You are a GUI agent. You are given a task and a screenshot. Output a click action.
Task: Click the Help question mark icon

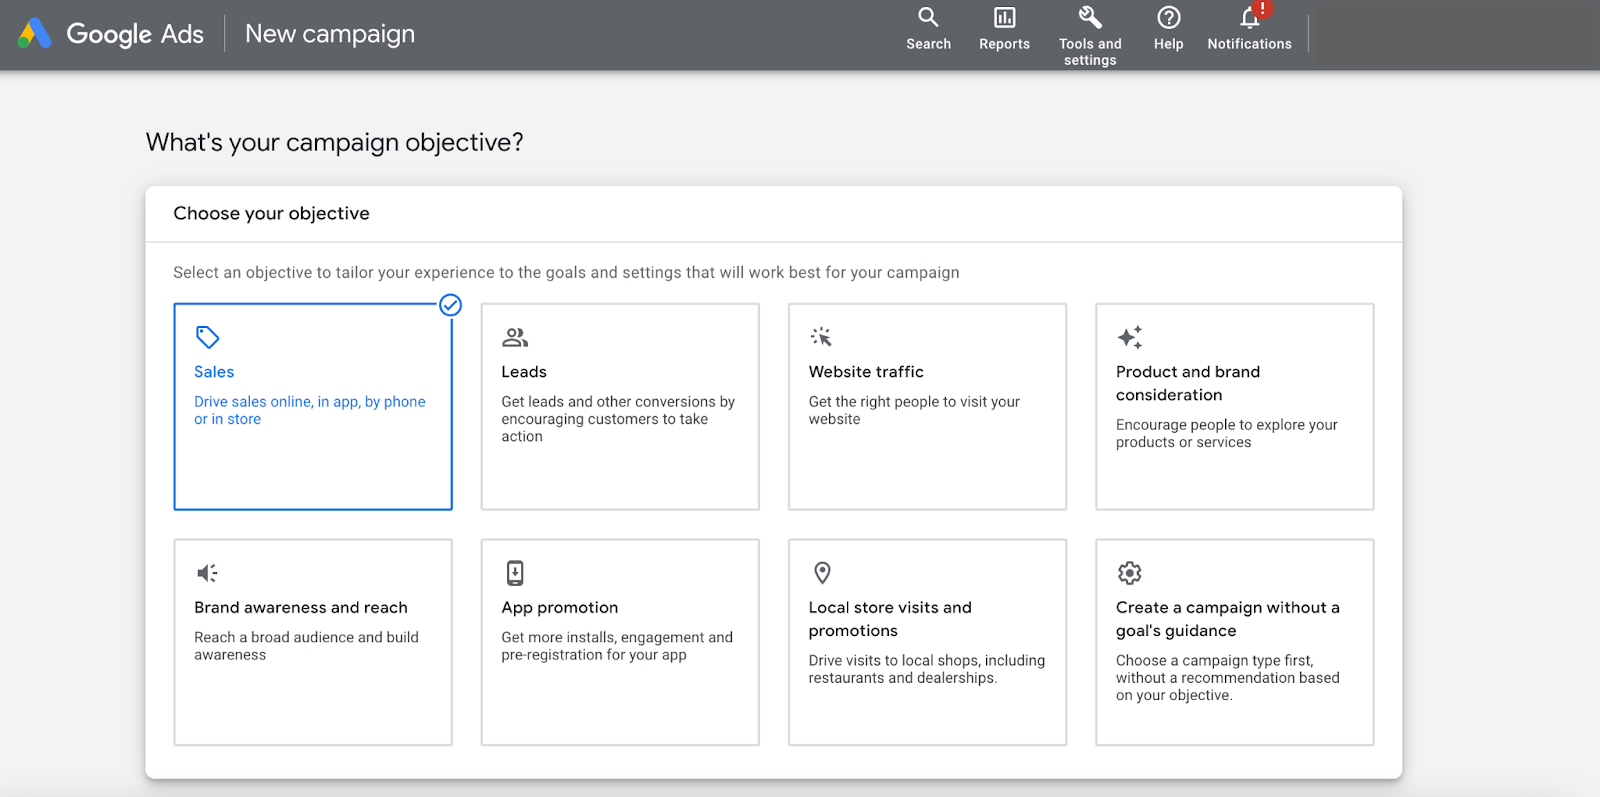[1168, 17]
